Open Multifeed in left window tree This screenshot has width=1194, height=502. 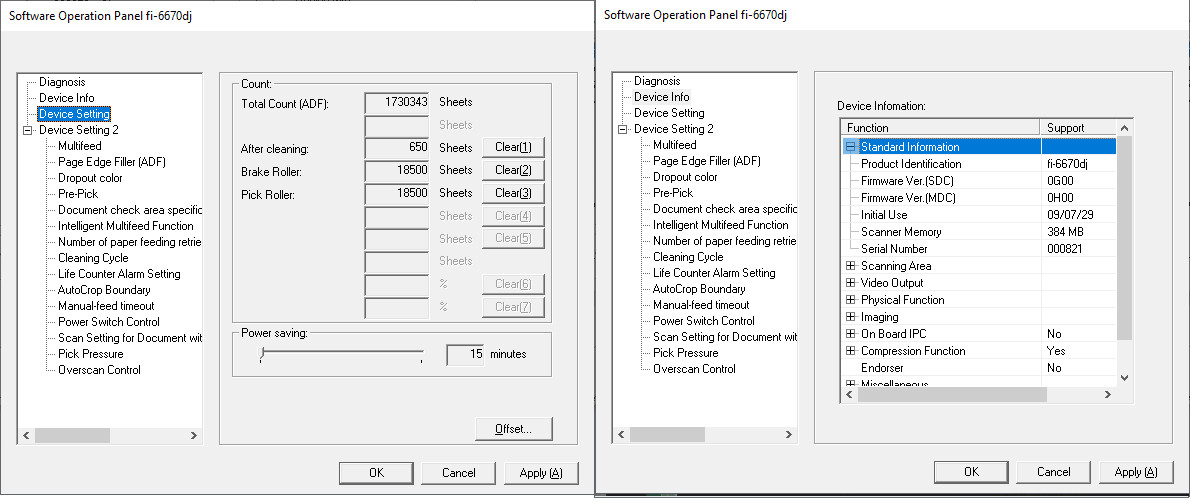pyautogui.click(x=79, y=146)
